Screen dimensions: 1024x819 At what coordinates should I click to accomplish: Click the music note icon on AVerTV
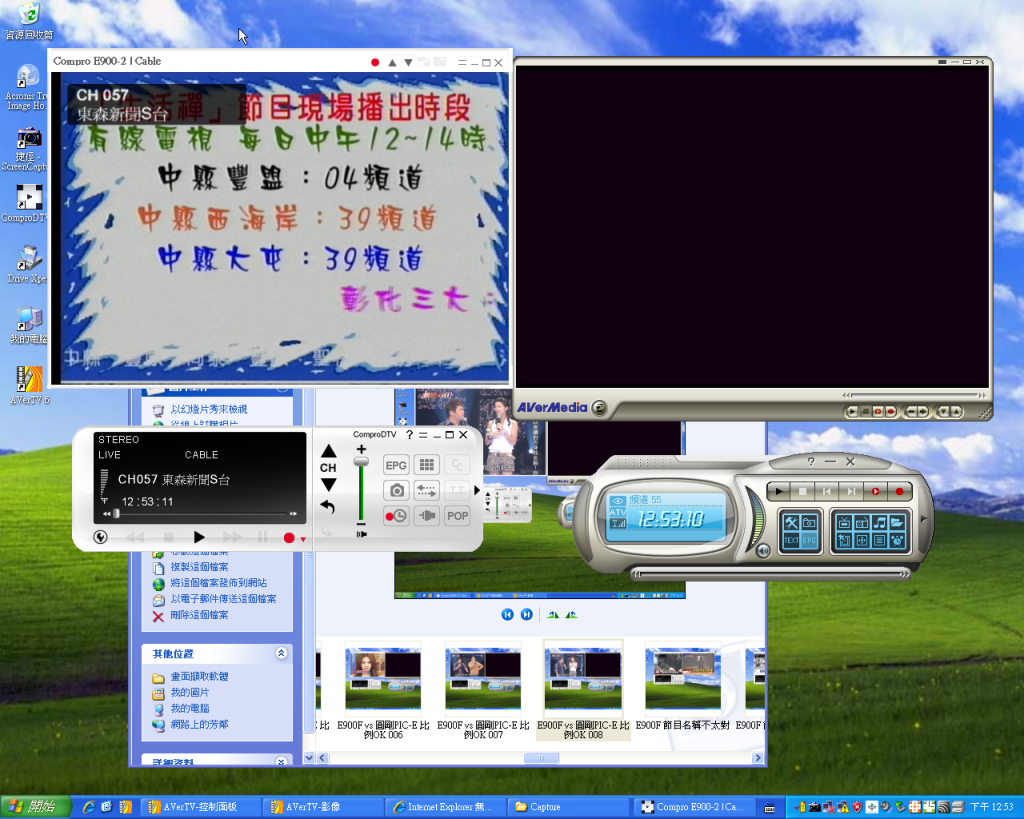(x=879, y=522)
